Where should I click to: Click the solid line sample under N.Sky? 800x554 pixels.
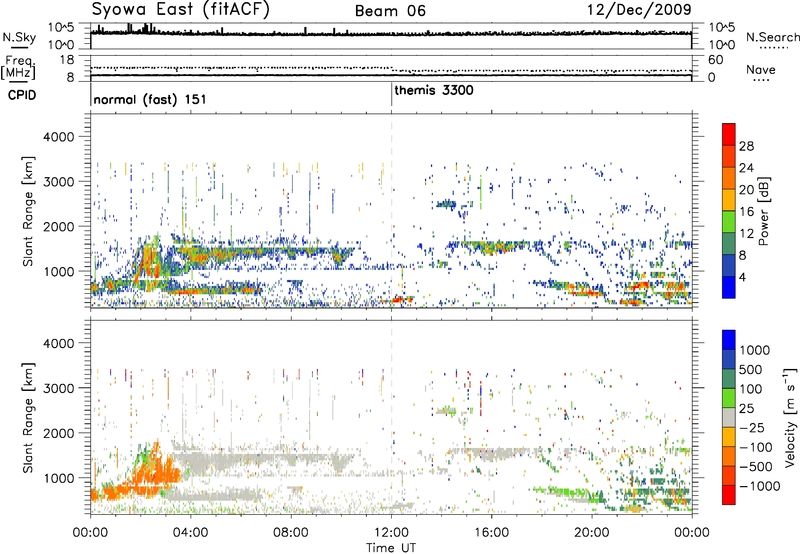pyautogui.click(x=19, y=47)
